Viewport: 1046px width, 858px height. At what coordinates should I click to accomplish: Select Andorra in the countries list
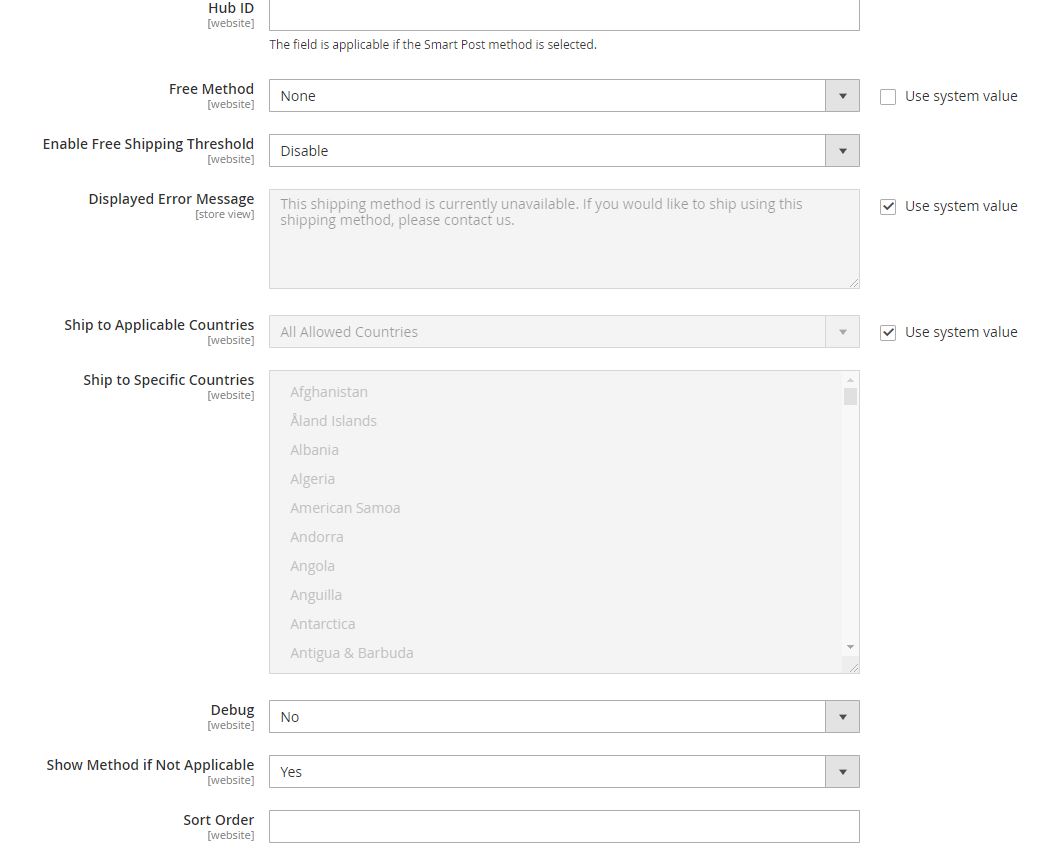tap(317, 536)
